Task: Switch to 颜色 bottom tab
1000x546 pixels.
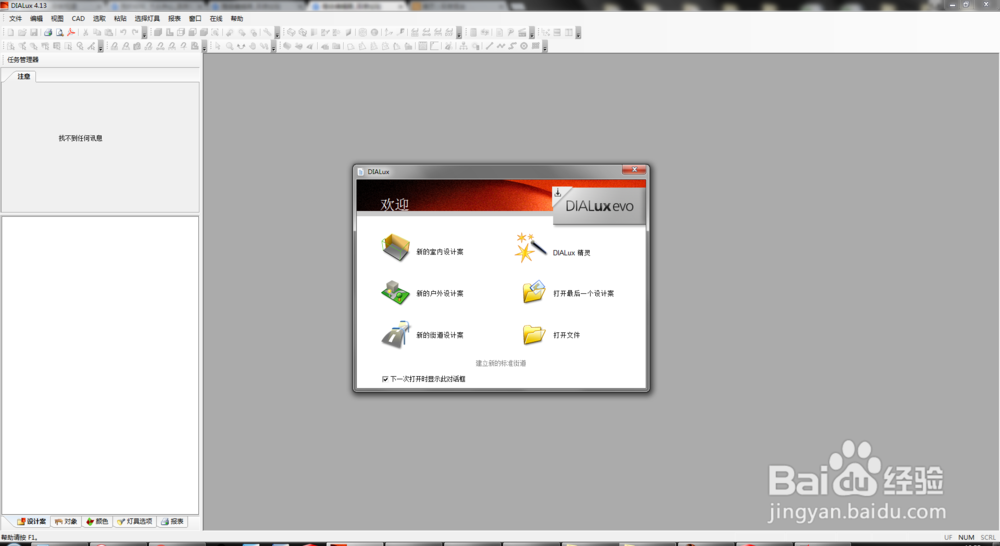Action: click(98, 522)
